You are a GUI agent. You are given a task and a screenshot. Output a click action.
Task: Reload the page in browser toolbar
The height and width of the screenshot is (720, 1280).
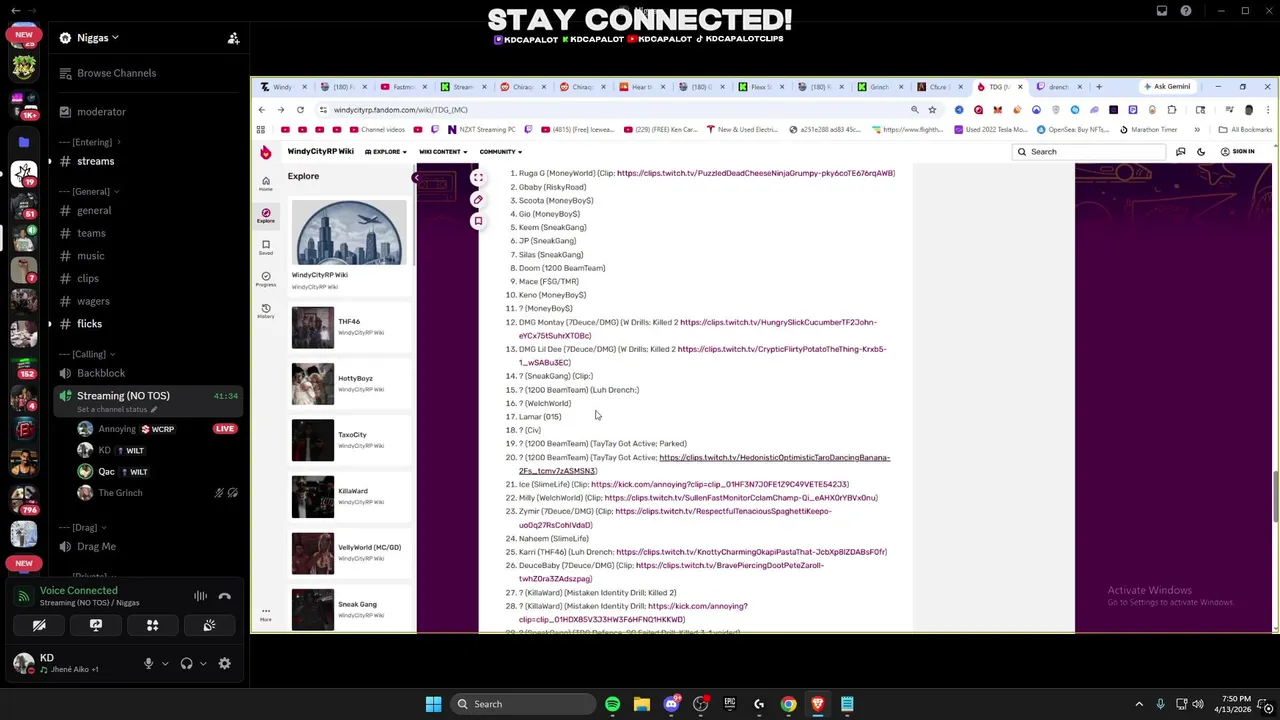(300, 110)
